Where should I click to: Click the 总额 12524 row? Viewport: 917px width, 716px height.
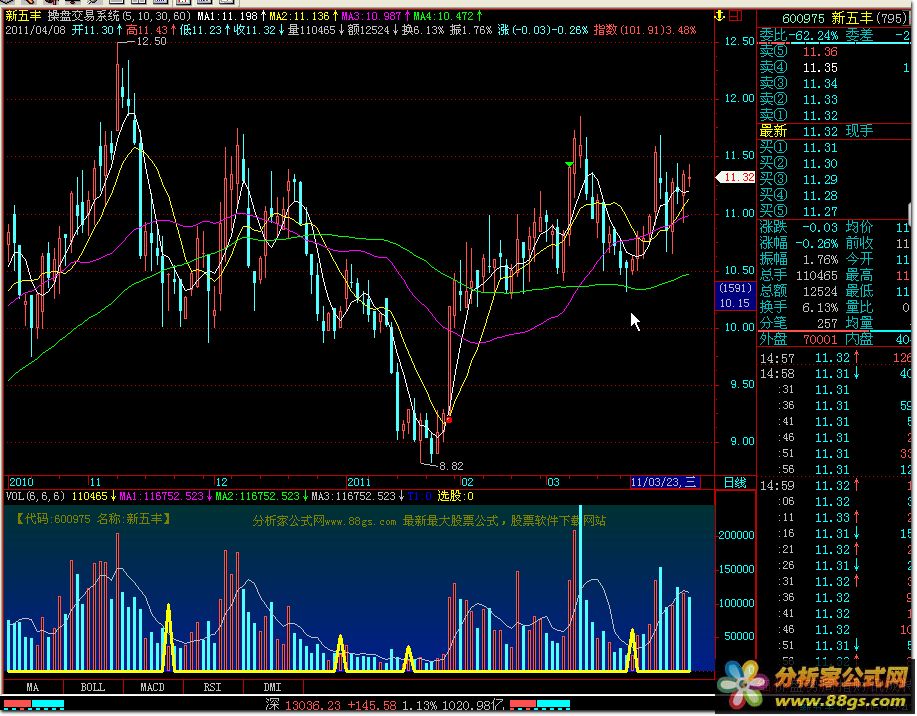tap(799, 291)
